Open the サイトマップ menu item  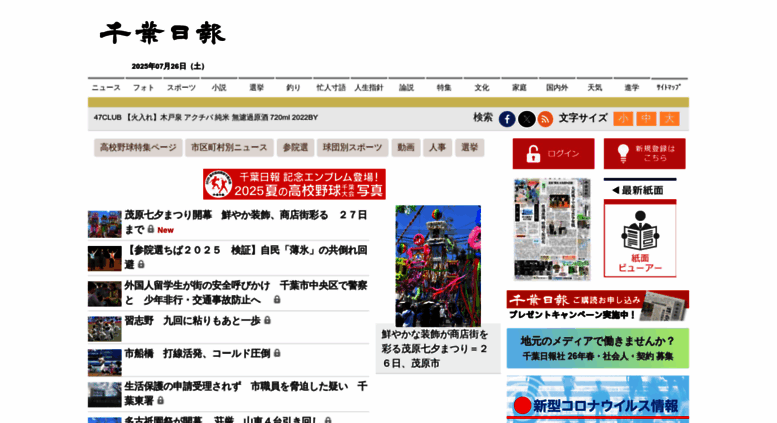pyautogui.click(x=669, y=87)
